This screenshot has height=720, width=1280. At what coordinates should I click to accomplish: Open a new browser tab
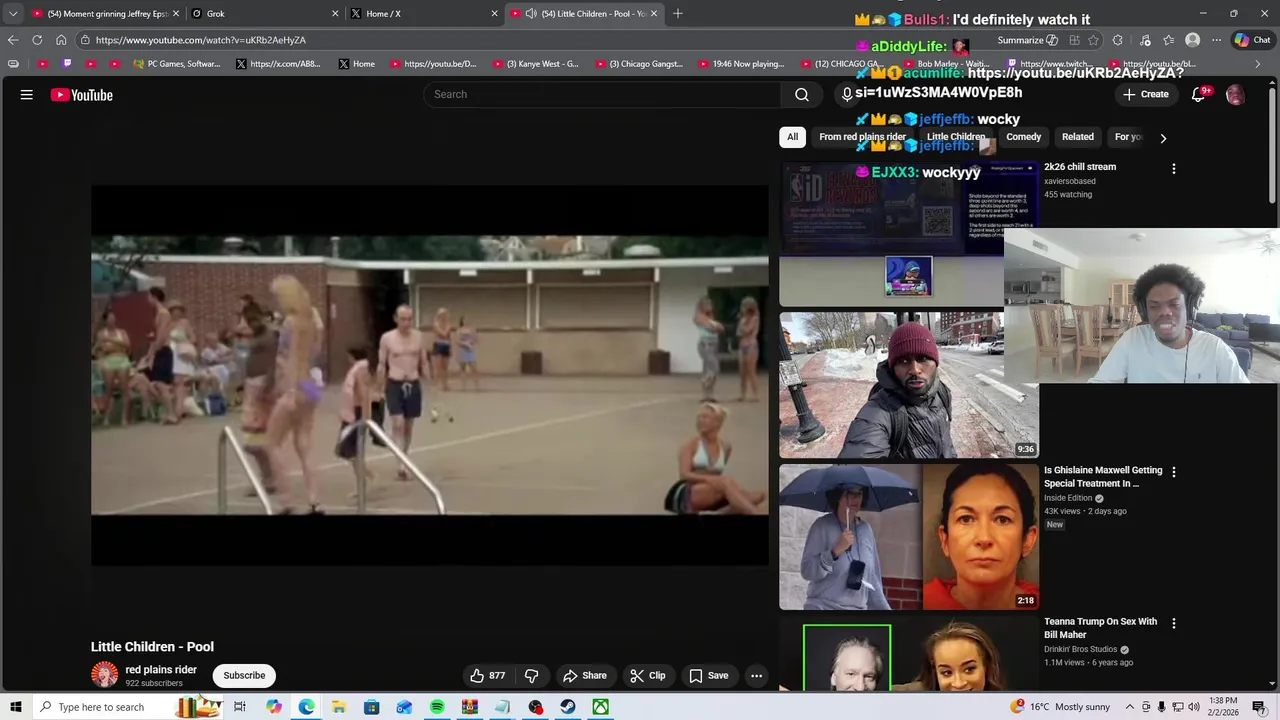click(678, 13)
